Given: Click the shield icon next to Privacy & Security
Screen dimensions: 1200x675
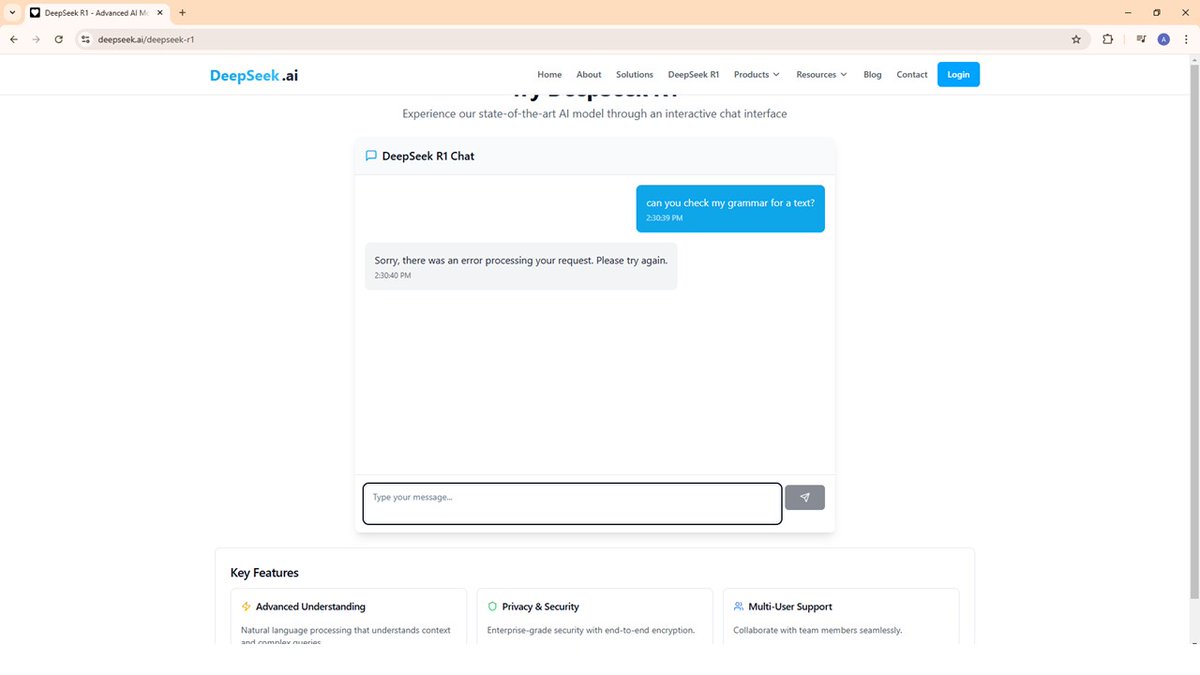Looking at the screenshot, I should coord(492,607).
